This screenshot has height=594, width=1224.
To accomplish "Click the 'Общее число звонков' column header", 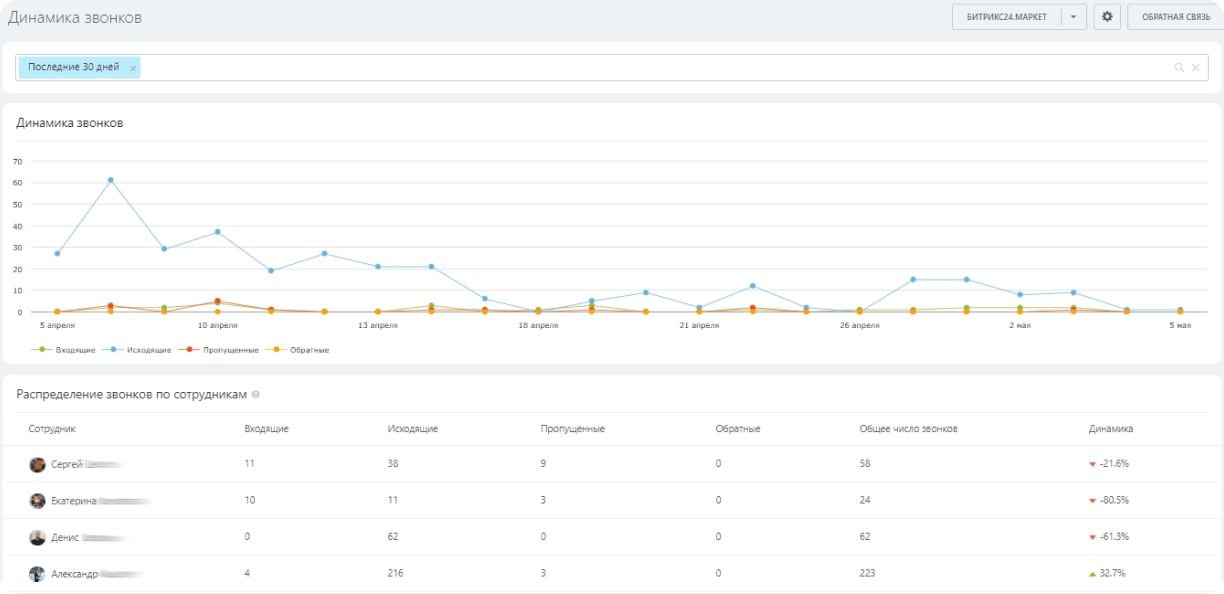I will [x=908, y=429].
